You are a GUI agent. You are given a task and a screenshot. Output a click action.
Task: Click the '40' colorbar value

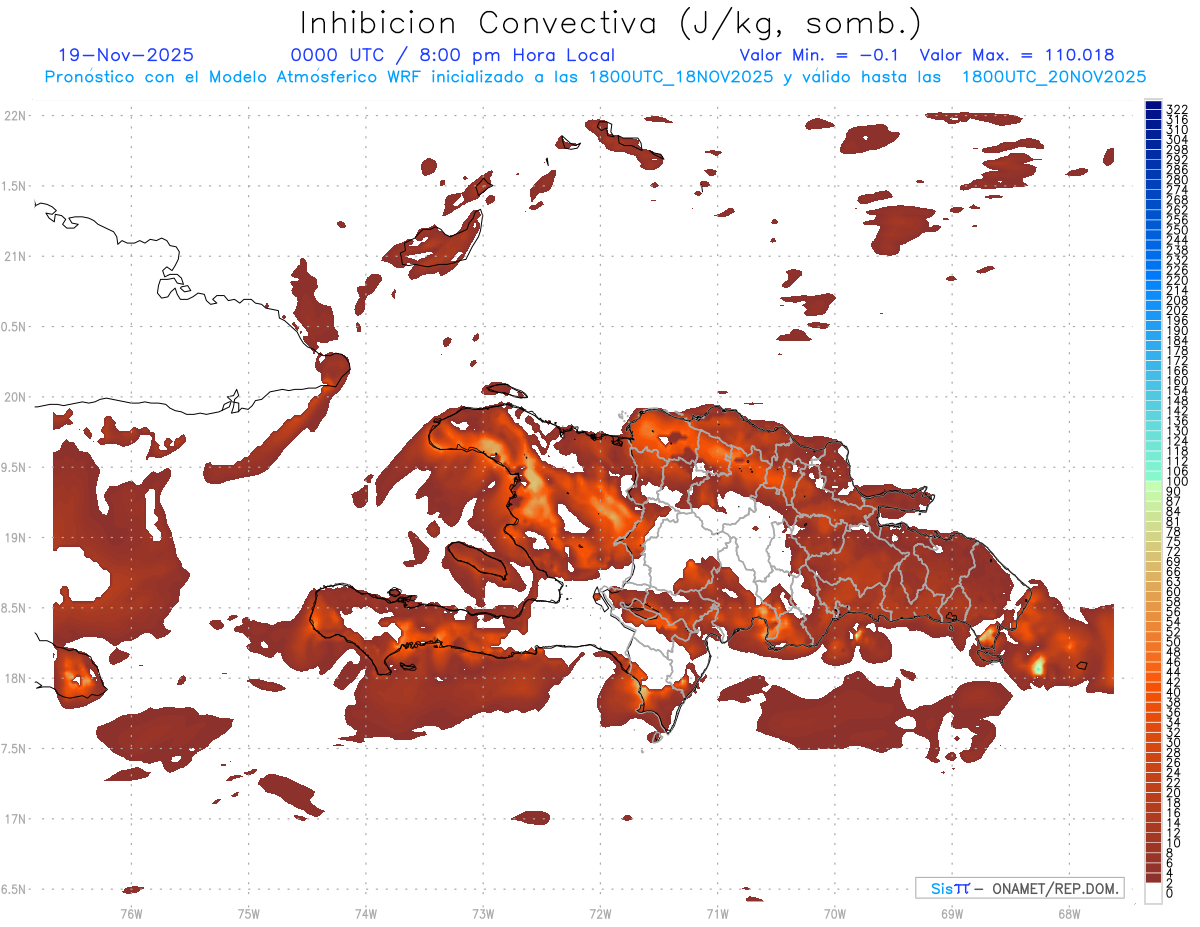coord(1174,692)
